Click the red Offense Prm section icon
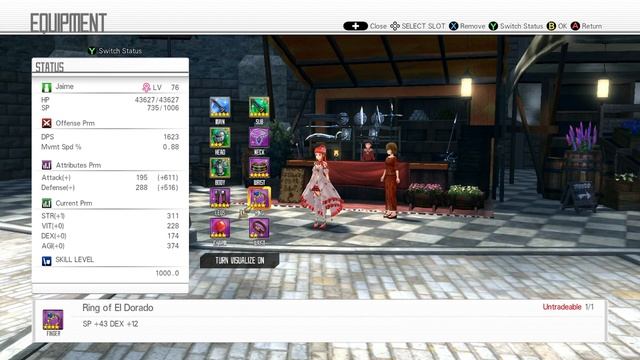This screenshot has width=640, height=360. point(47,123)
